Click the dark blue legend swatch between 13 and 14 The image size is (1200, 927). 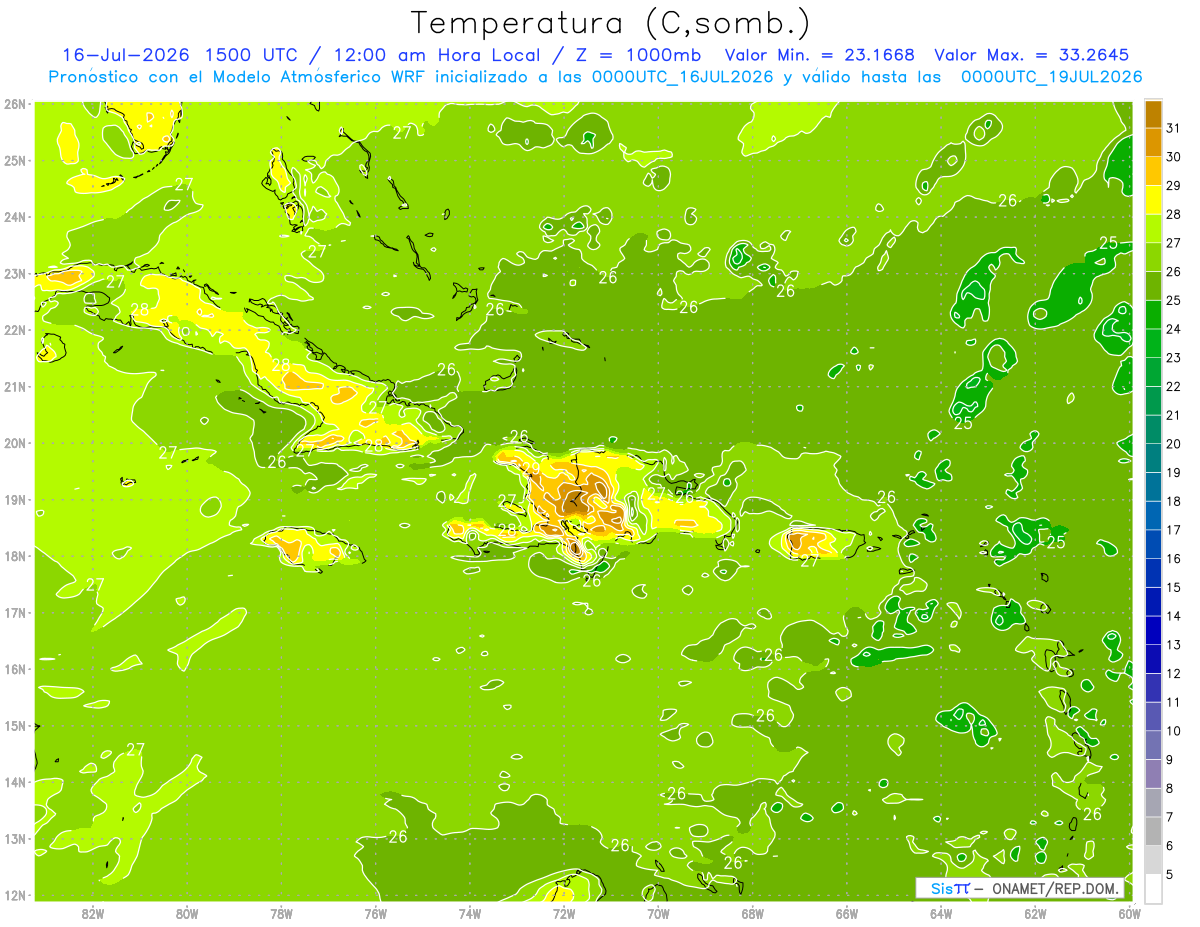1154,630
